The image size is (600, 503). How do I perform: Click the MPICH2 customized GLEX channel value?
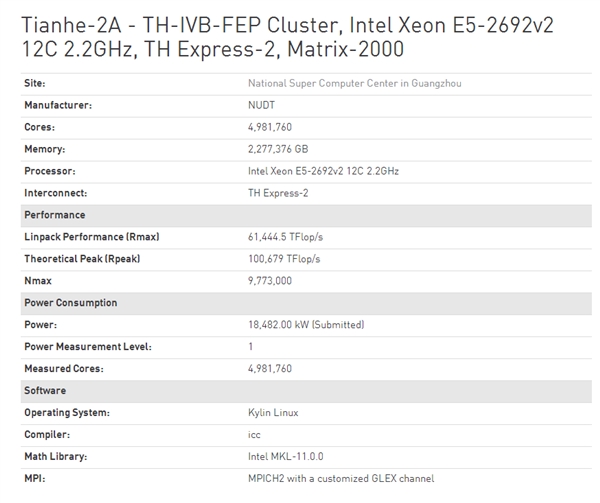click(x=341, y=478)
